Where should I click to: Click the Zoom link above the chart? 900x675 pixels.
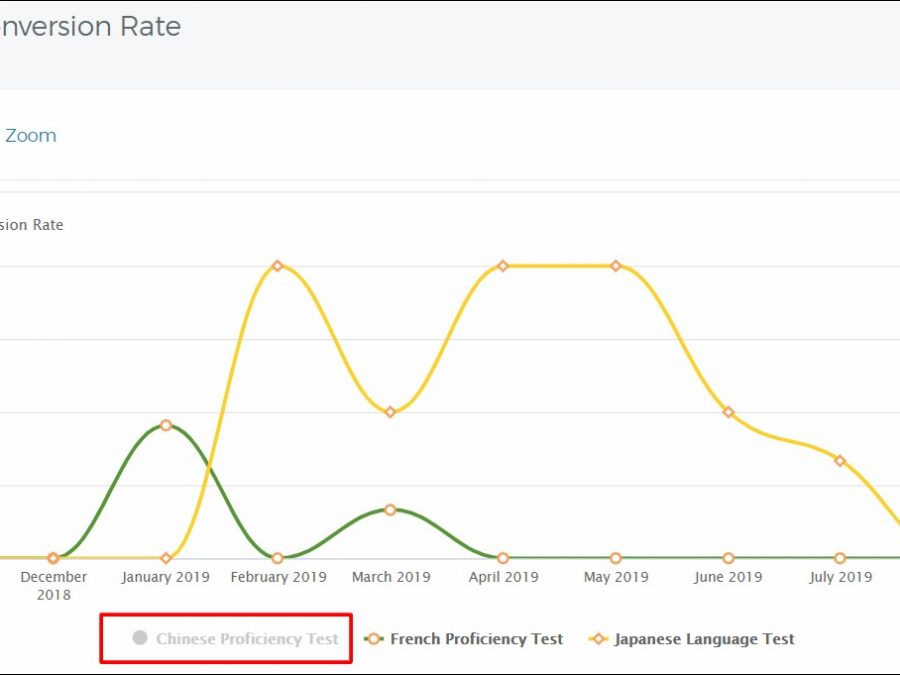click(30, 136)
